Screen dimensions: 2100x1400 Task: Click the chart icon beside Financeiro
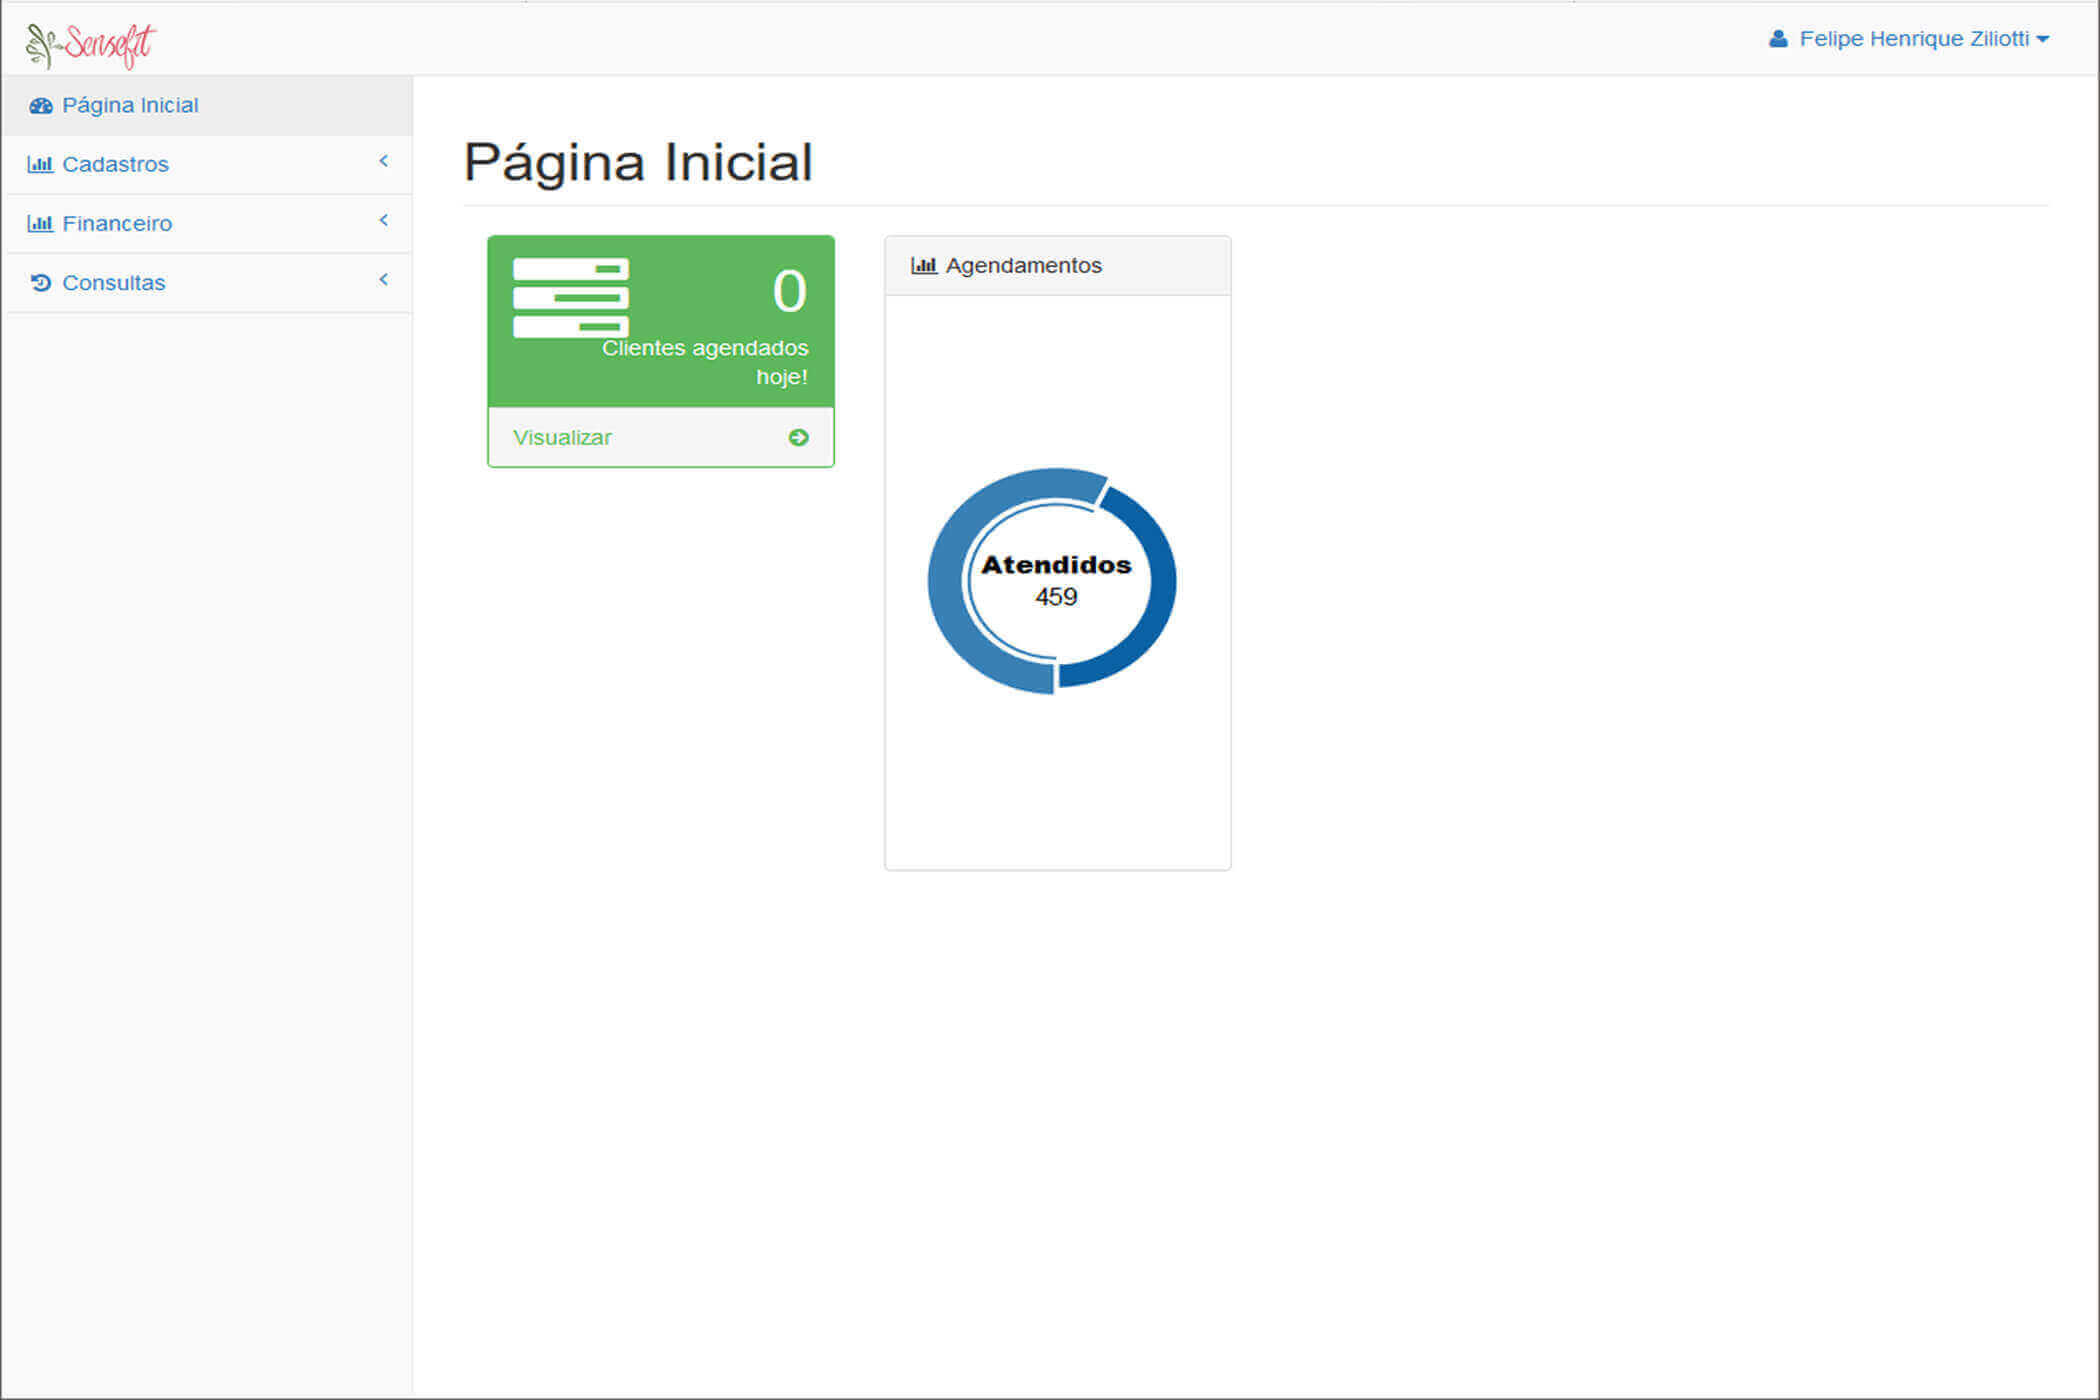click(x=40, y=223)
